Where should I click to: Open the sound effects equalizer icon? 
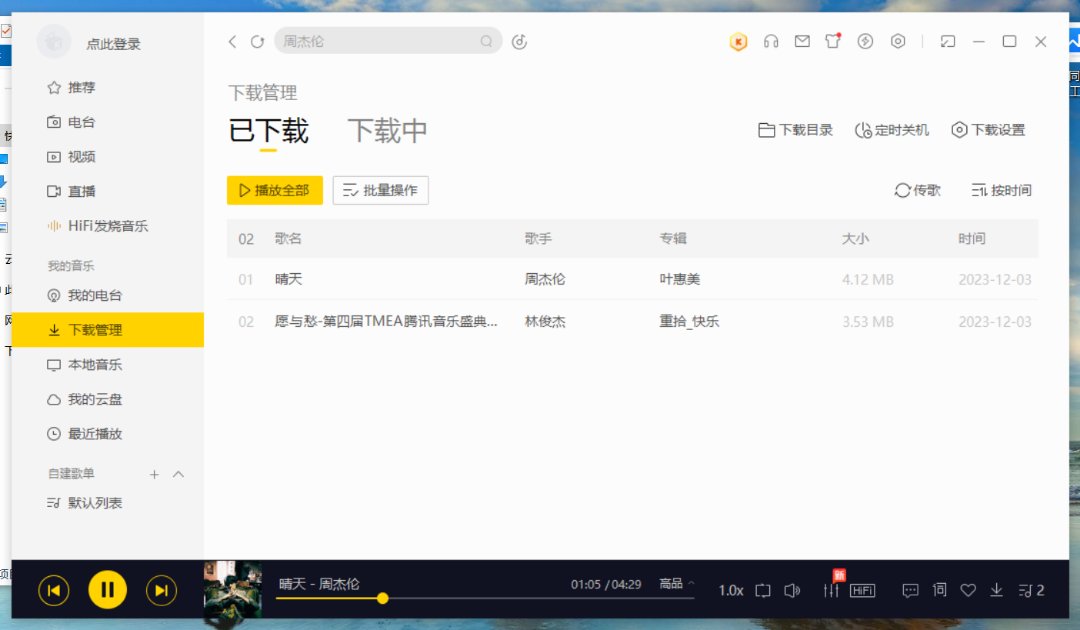[x=831, y=590]
